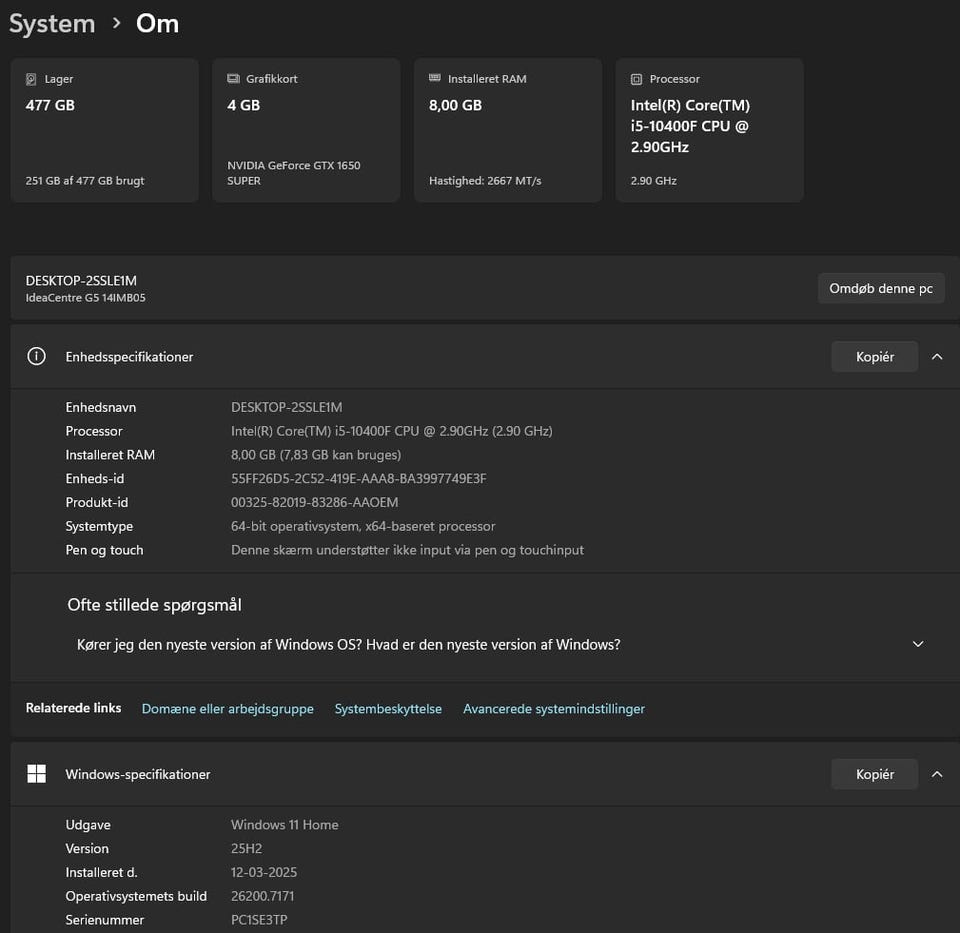Click the Installeret RAM memory icon
The width and height of the screenshot is (960, 933).
(434, 78)
